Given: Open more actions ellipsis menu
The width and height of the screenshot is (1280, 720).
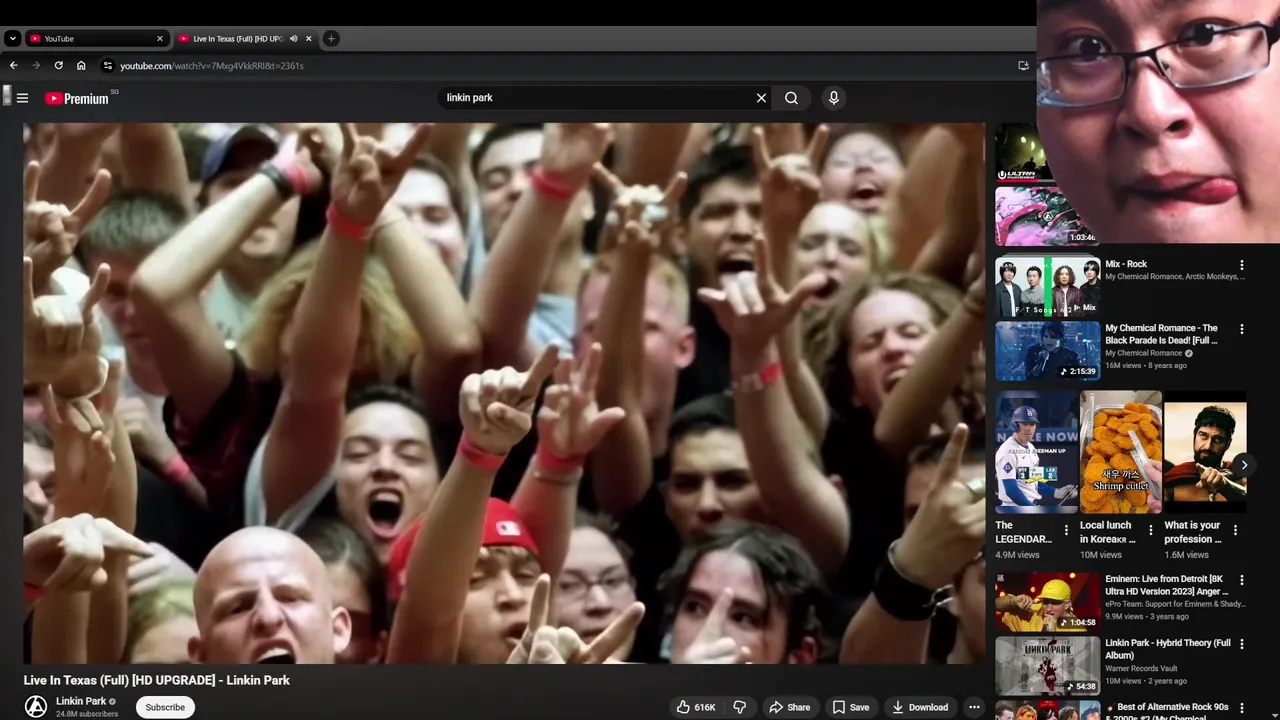Looking at the screenshot, I should pyautogui.click(x=974, y=707).
